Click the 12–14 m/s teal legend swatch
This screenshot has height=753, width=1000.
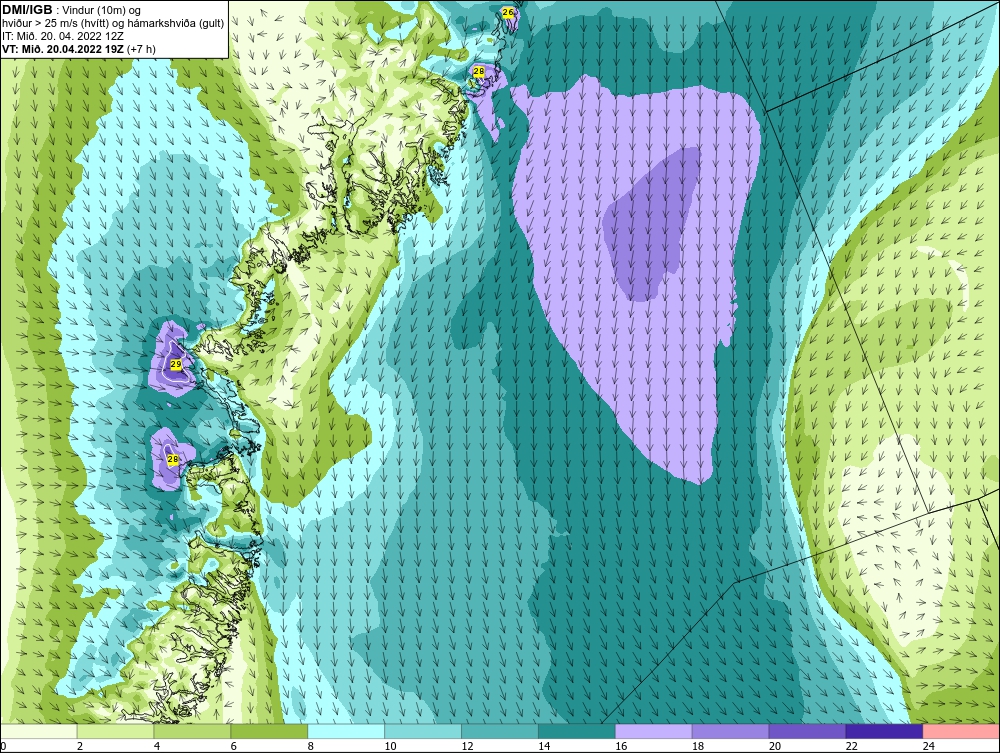(500, 731)
